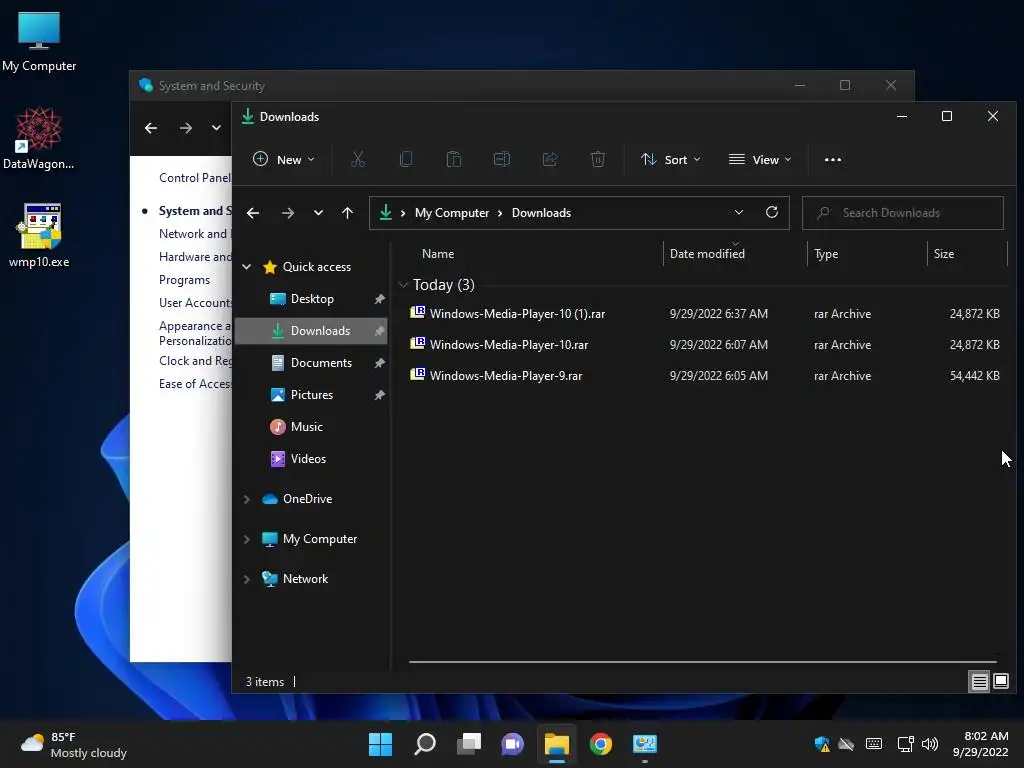
Task: Select Videos in navigation pane
Action: [x=312, y=459]
